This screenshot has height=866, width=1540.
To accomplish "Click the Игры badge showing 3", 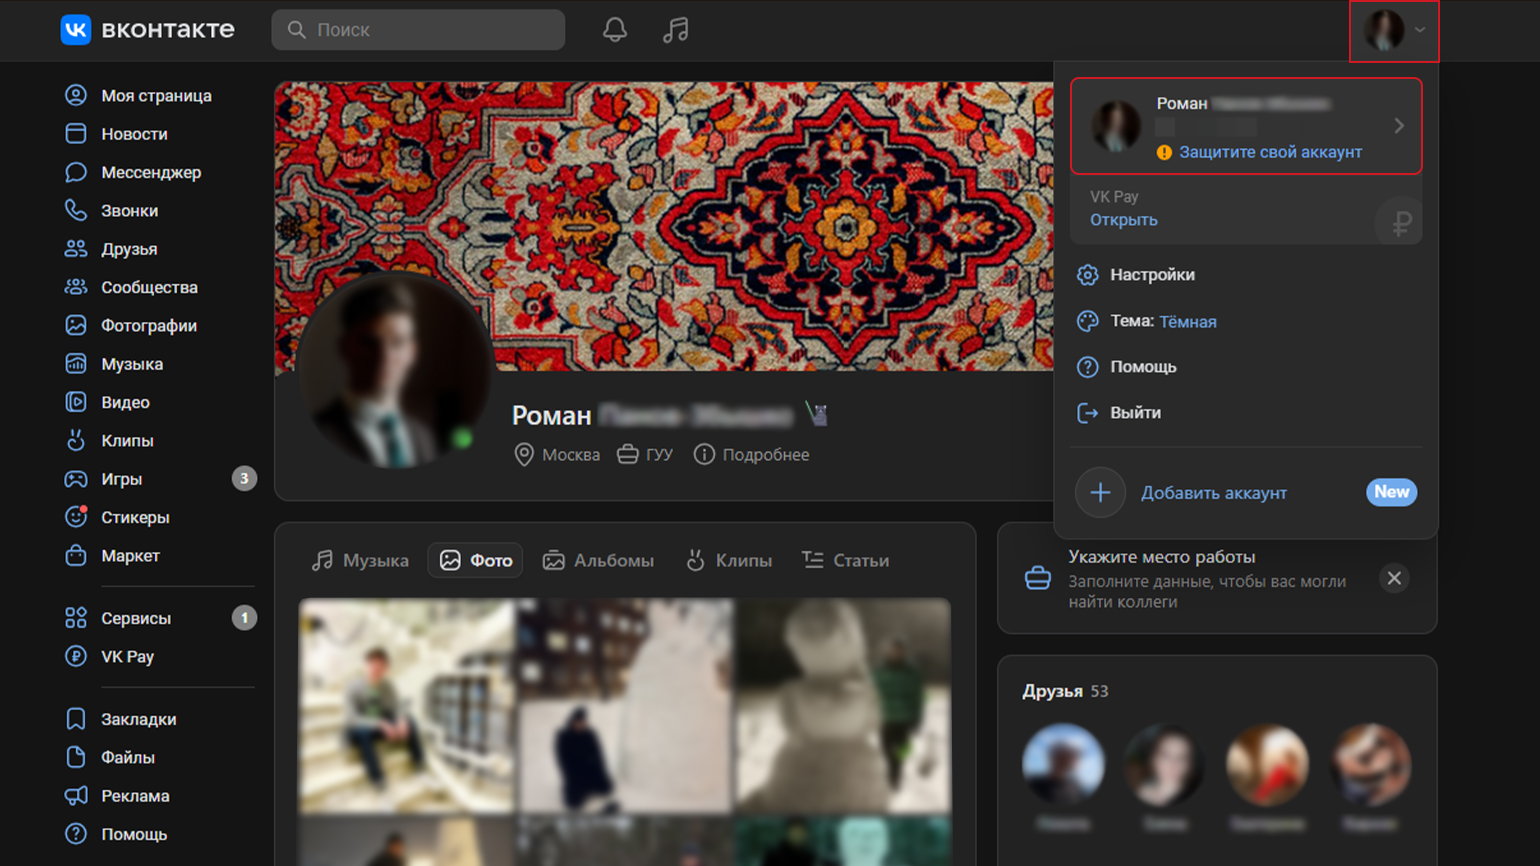I will coord(244,479).
